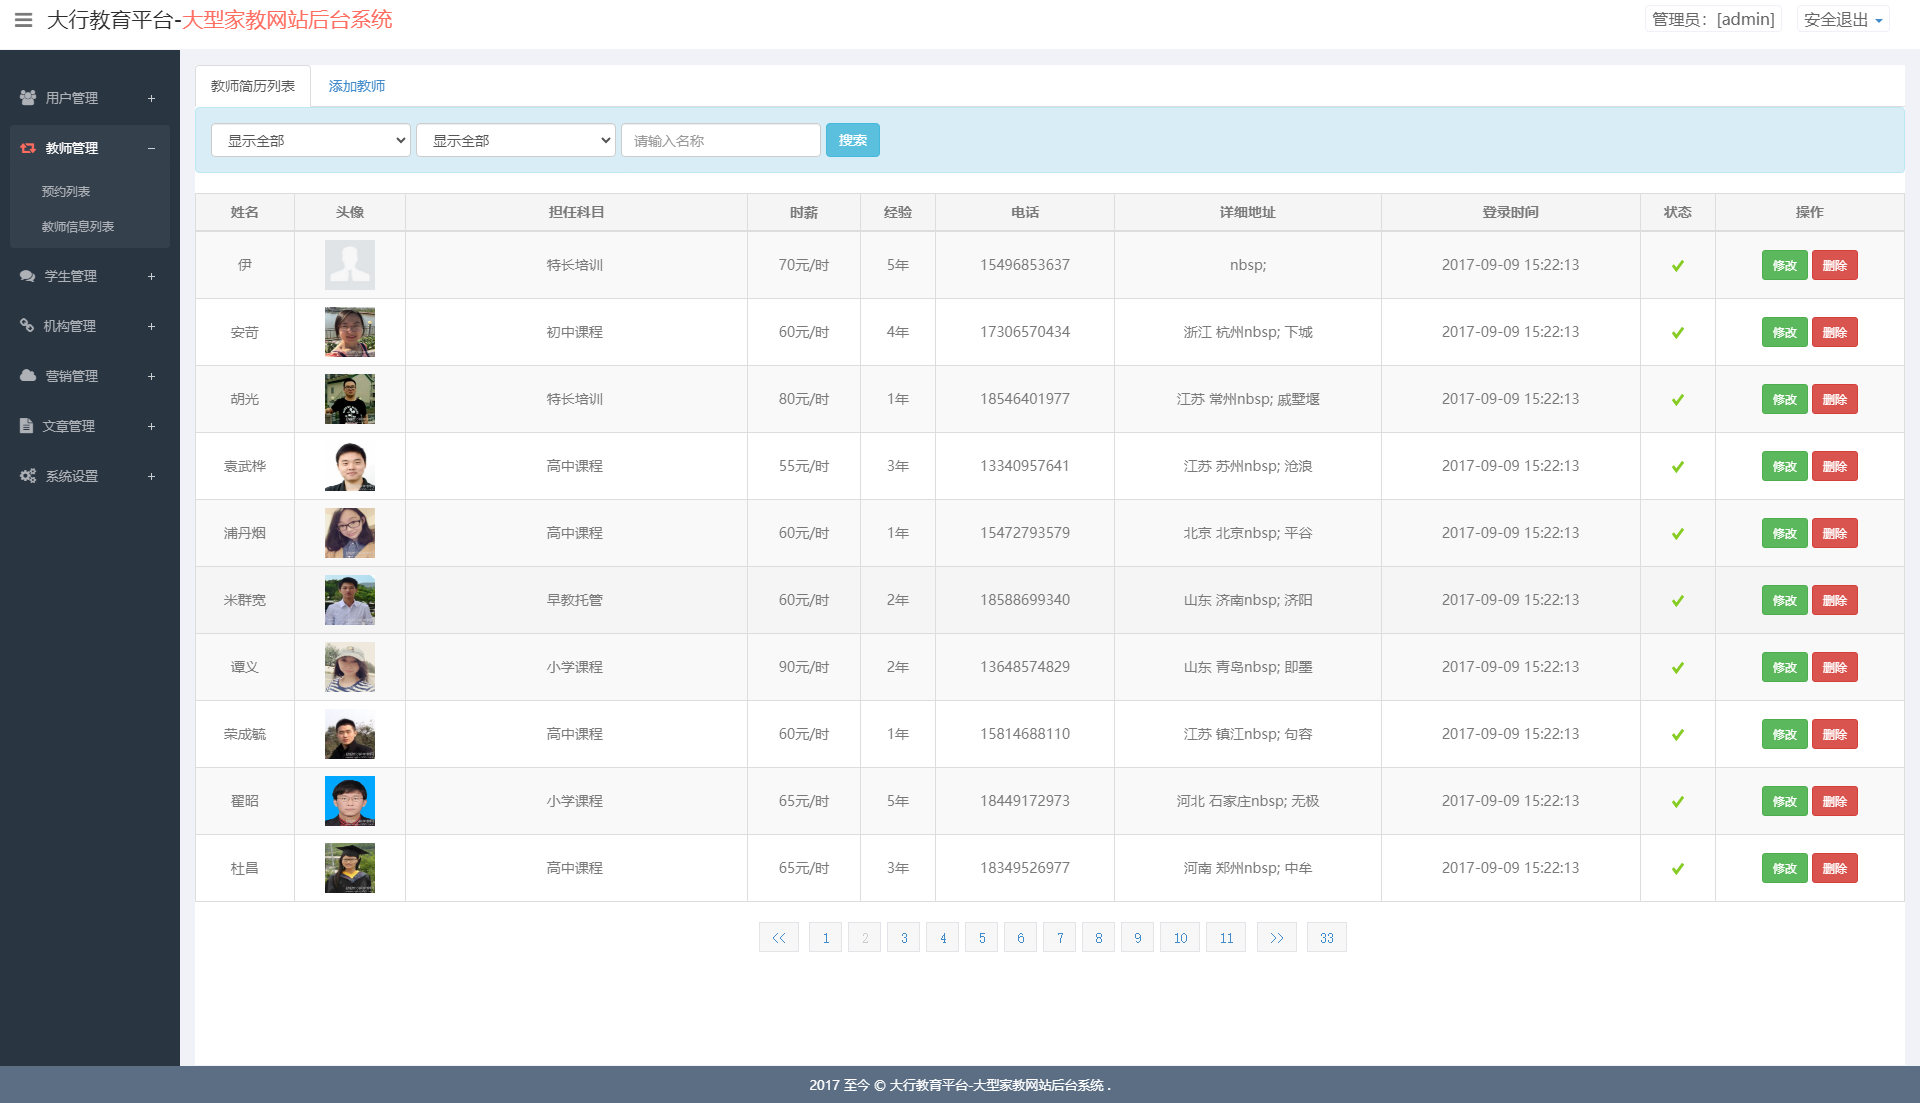Click the 登录时间 column header
Viewport: 1920px width, 1103px height.
tap(1511, 212)
